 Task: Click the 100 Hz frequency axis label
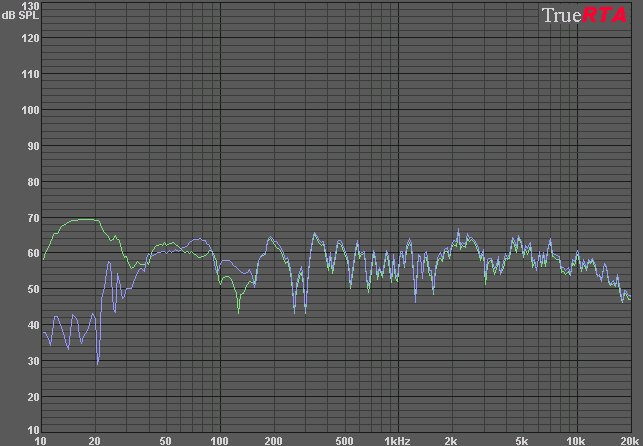(x=219, y=440)
